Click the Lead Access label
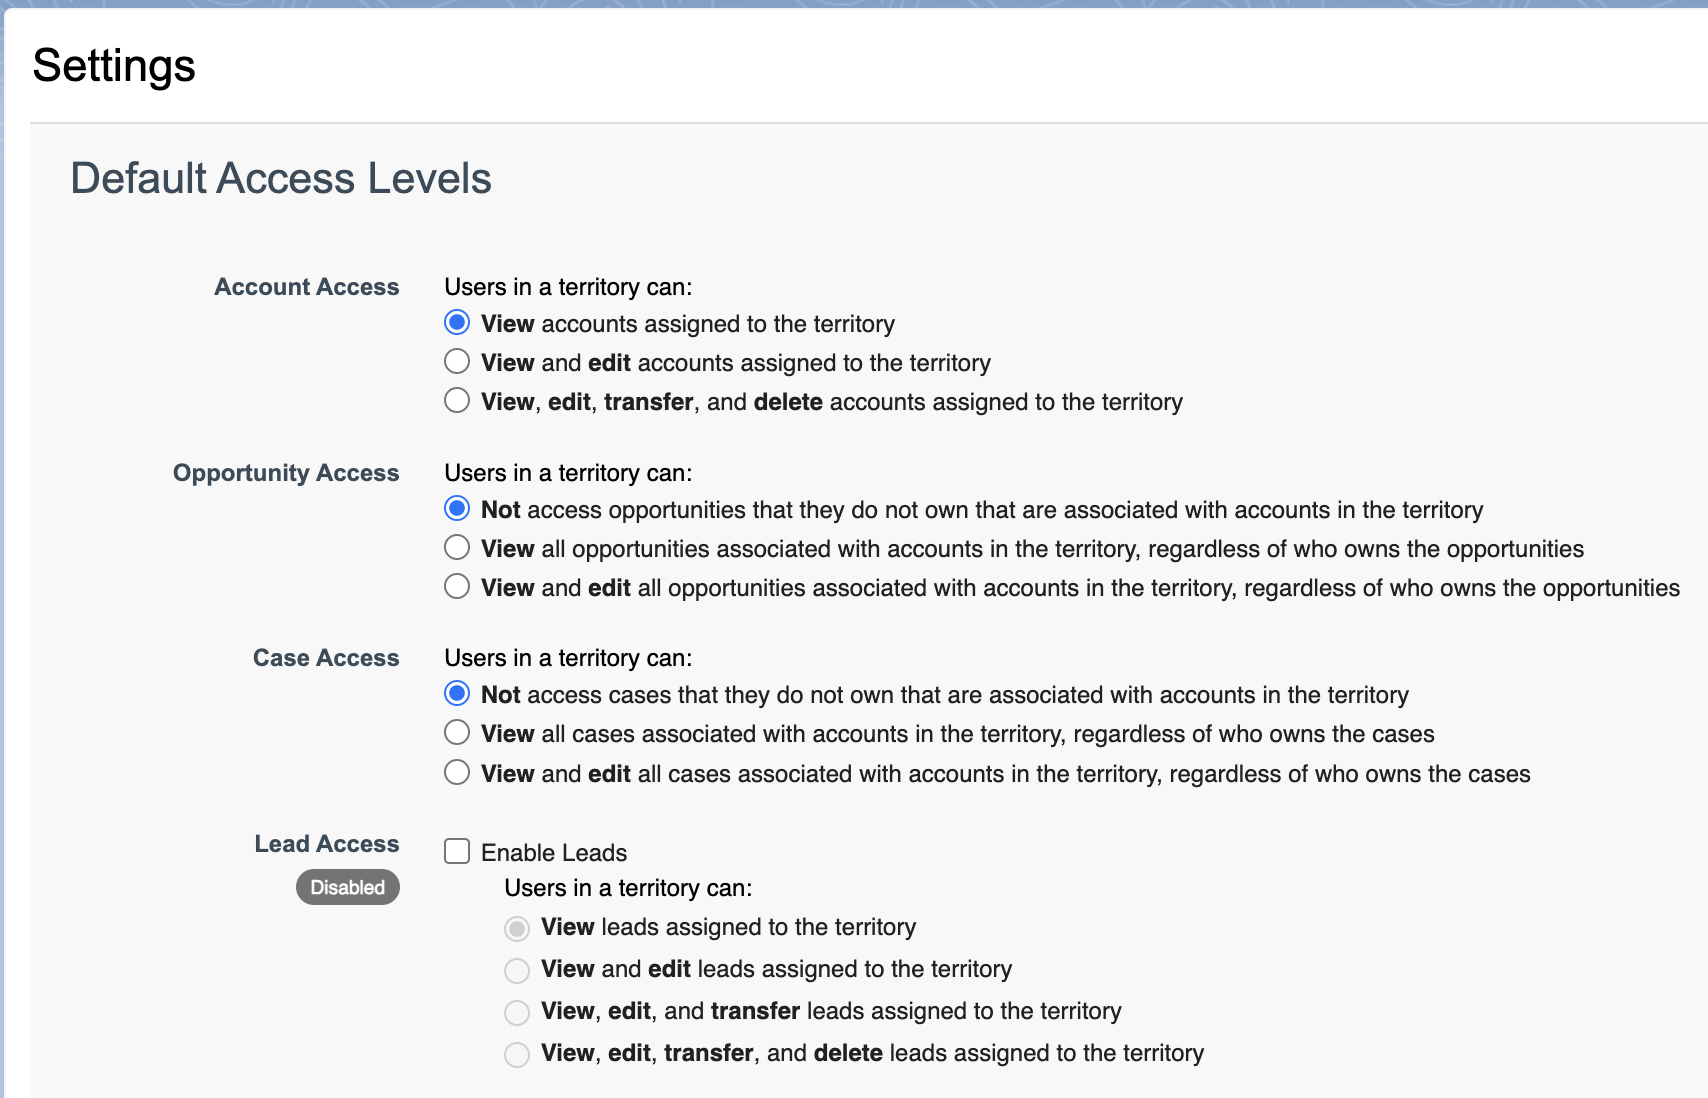Image resolution: width=1708 pixels, height=1098 pixels. 326,844
